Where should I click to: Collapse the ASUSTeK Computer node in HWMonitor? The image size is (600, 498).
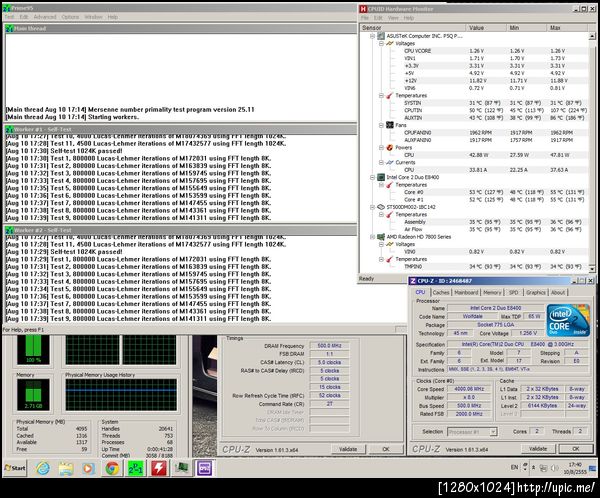[372, 36]
